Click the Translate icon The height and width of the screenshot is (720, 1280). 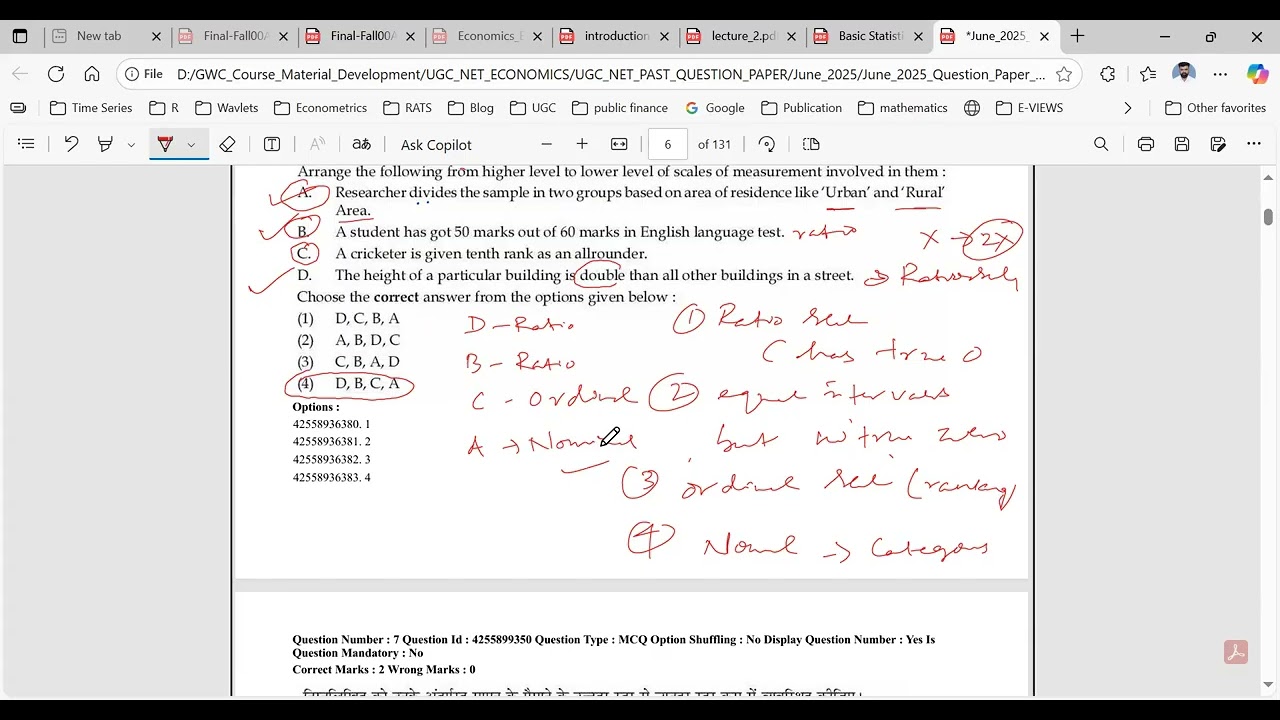[x=362, y=144]
